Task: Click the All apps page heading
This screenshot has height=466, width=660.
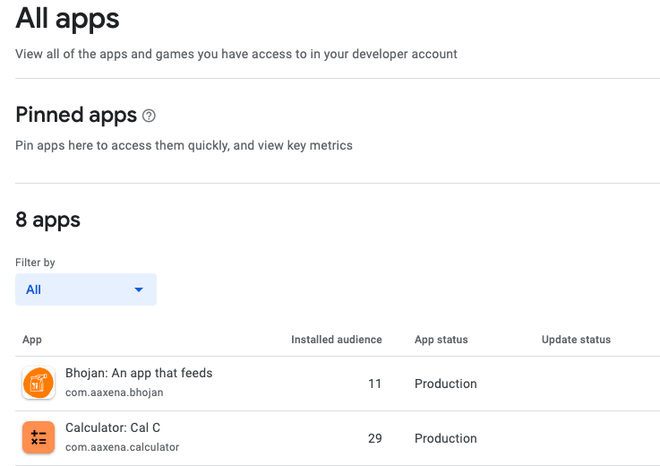Action: click(x=67, y=18)
